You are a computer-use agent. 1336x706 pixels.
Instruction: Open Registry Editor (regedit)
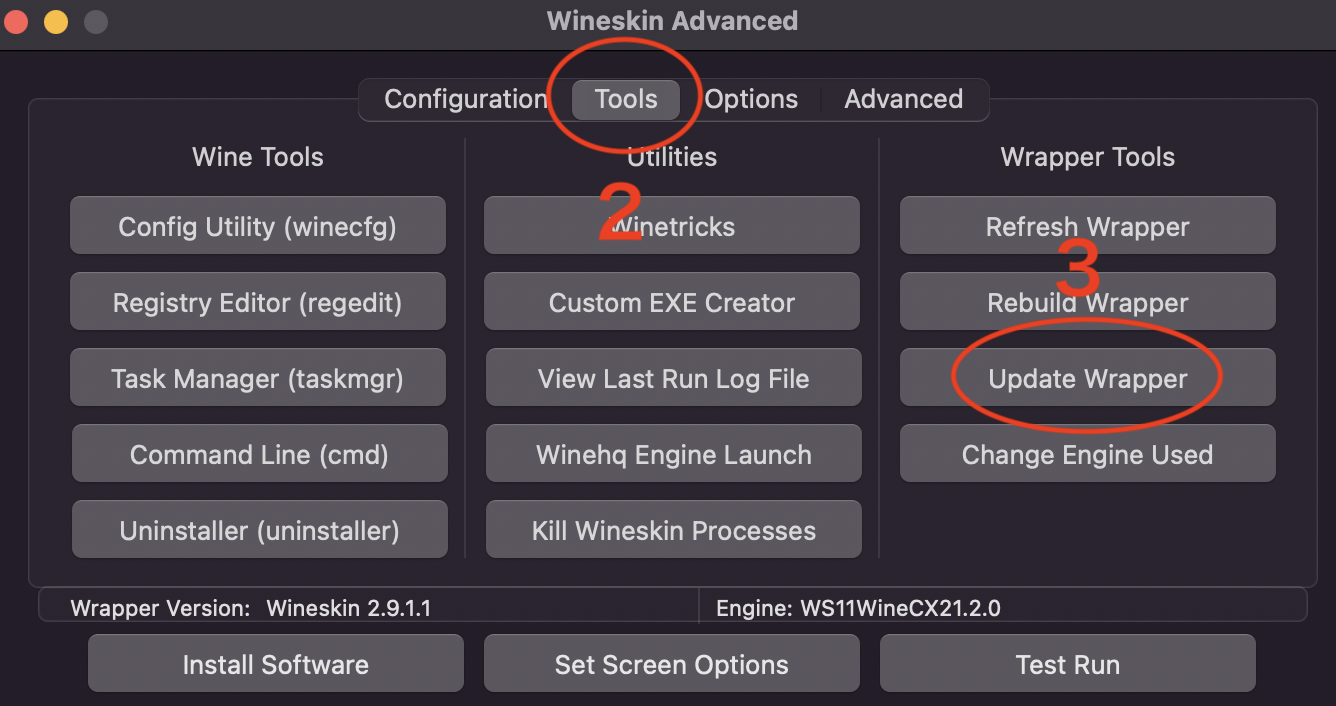(x=258, y=302)
